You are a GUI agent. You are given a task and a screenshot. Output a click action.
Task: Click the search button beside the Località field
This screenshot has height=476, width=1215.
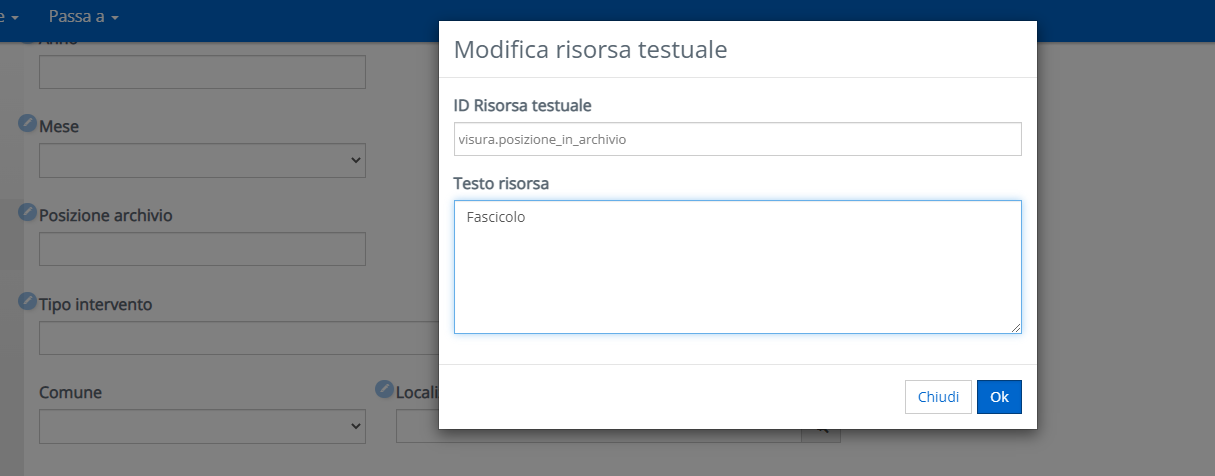(x=822, y=427)
